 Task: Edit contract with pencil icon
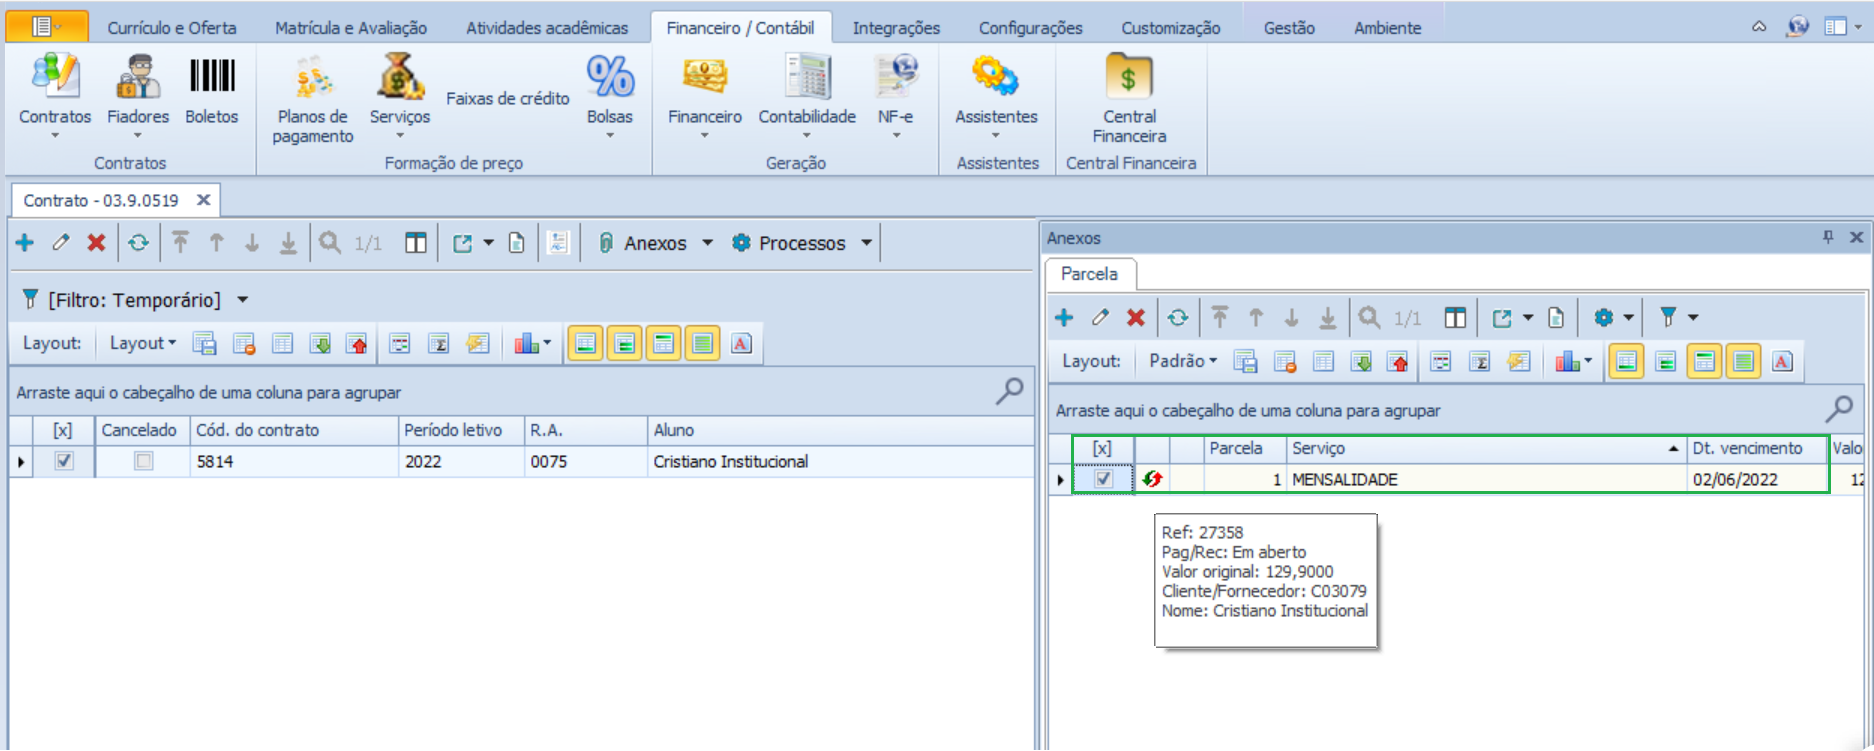pos(61,243)
